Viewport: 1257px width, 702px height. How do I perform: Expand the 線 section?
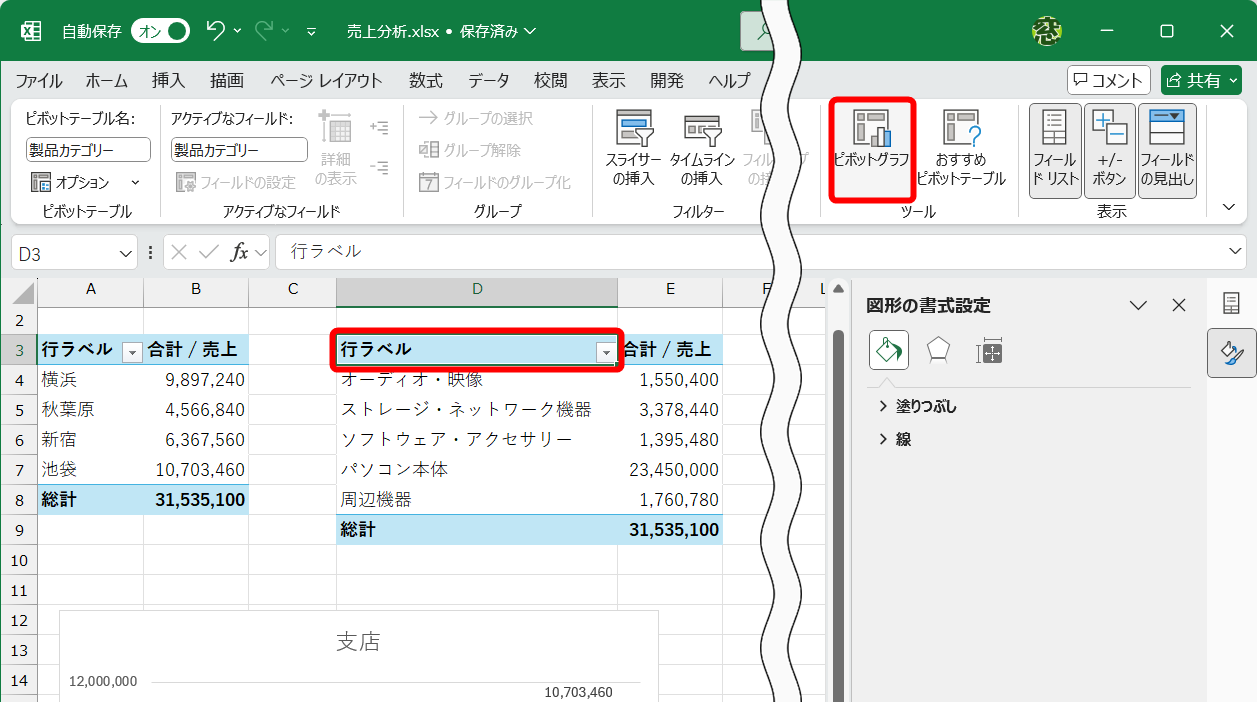coord(899,438)
